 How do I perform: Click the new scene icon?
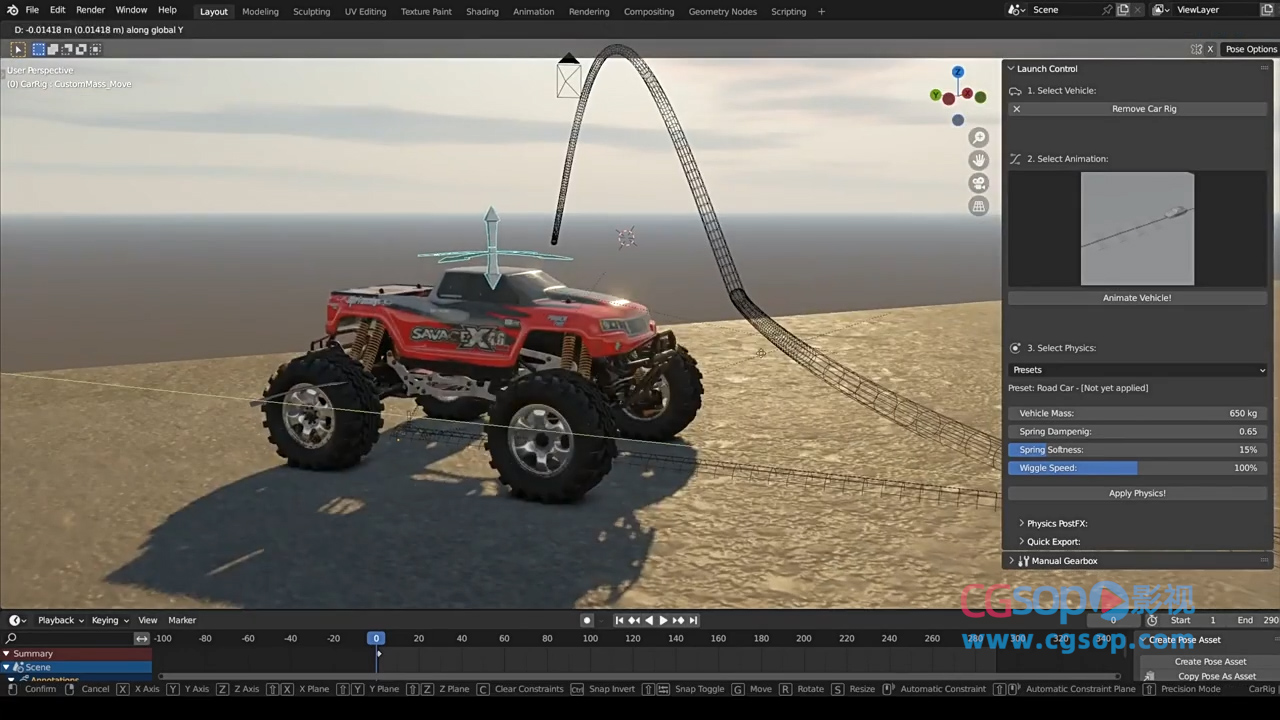[x=1123, y=10]
